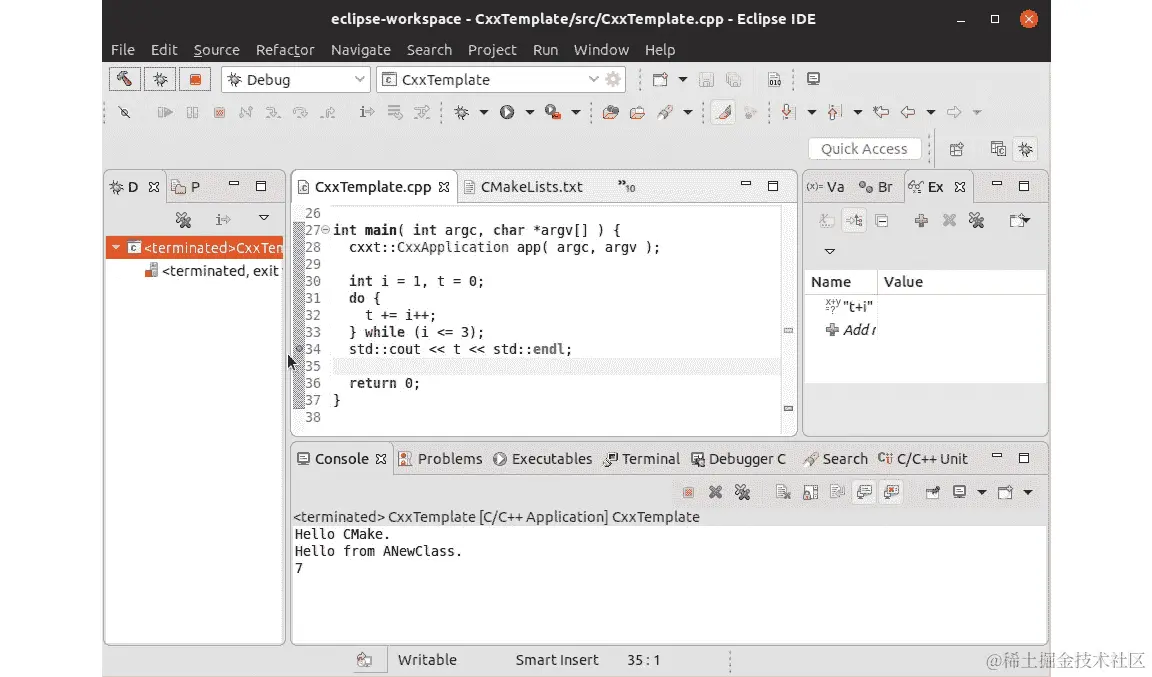Toggle Instruction Stepping Mode in main toolbar

[x=367, y=112]
